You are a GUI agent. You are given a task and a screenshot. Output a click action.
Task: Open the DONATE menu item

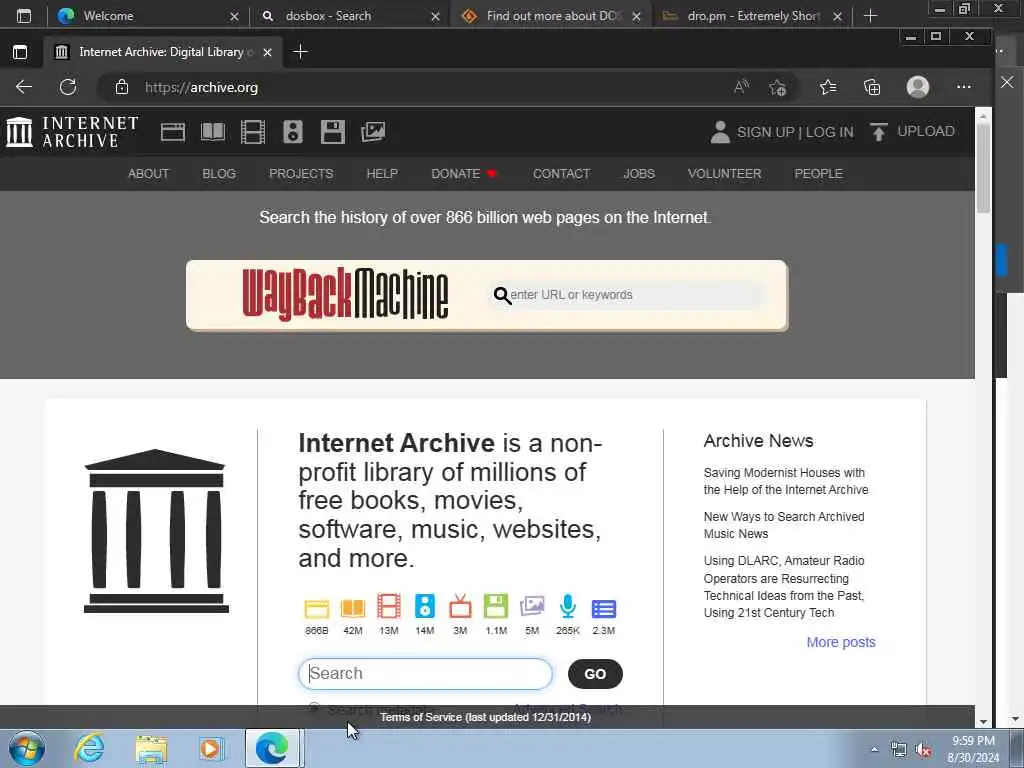(x=464, y=174)
